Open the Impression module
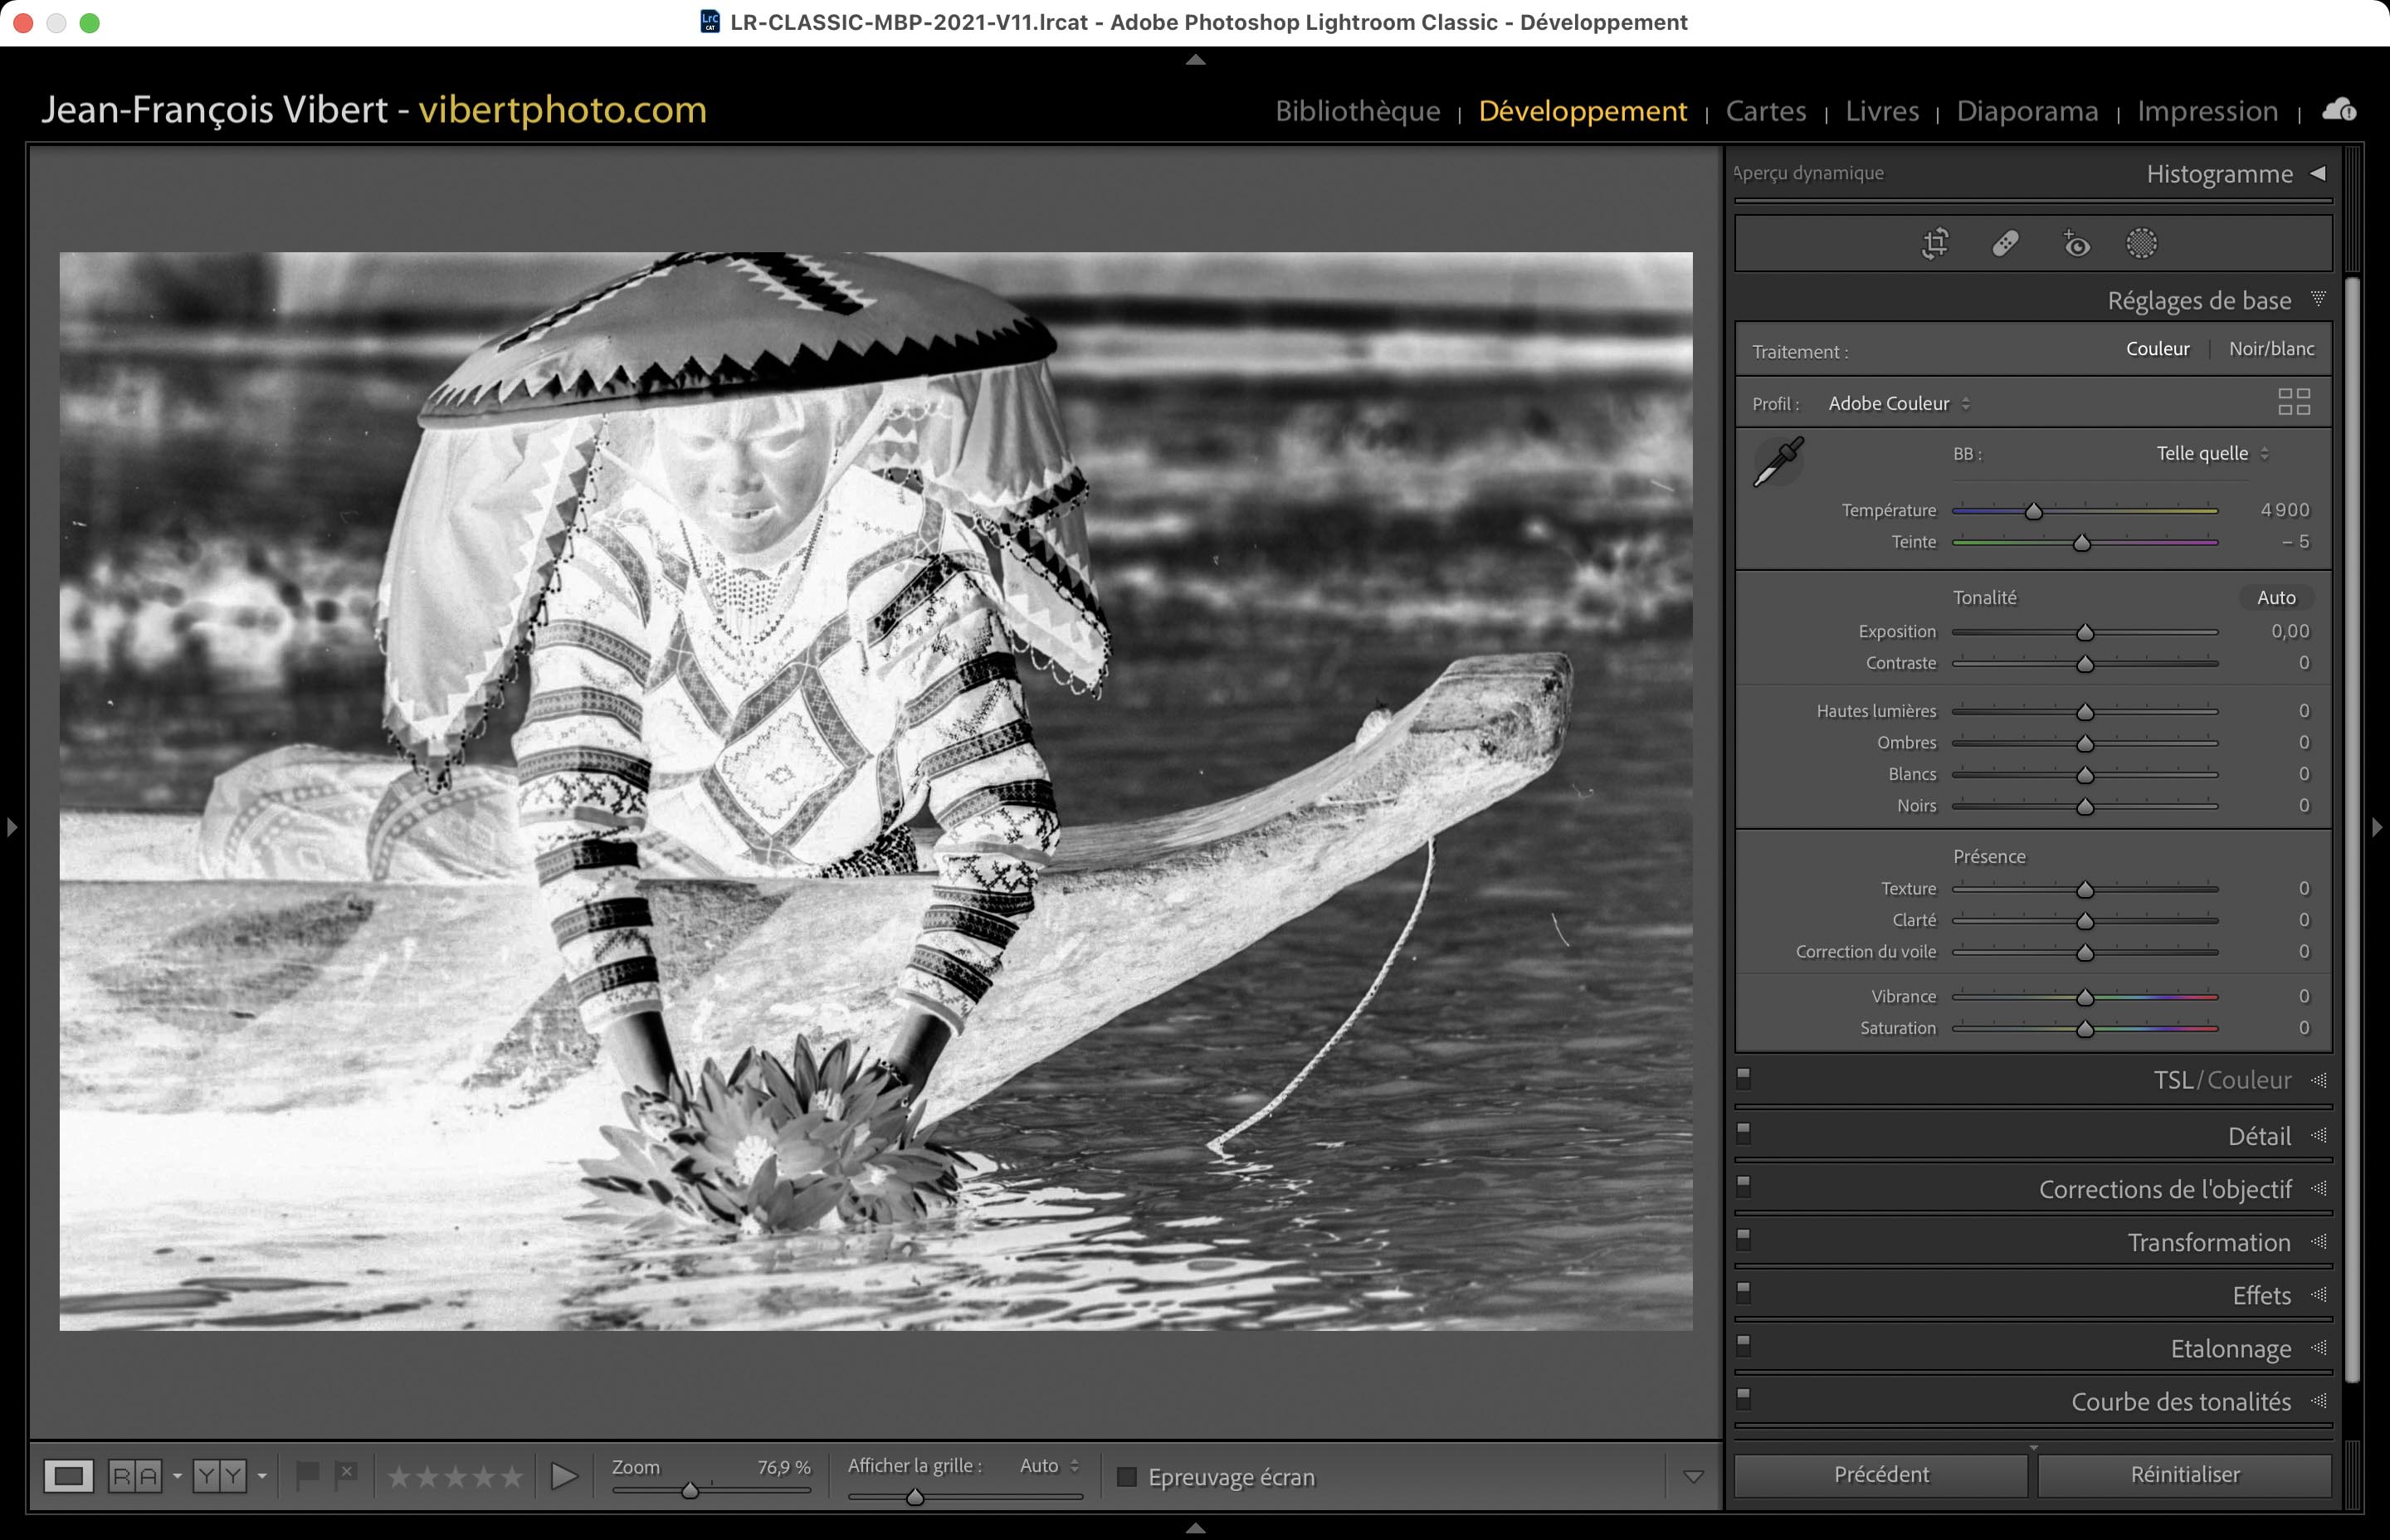Viewport: 2390px width, 1540px height. click(2207, 111)
